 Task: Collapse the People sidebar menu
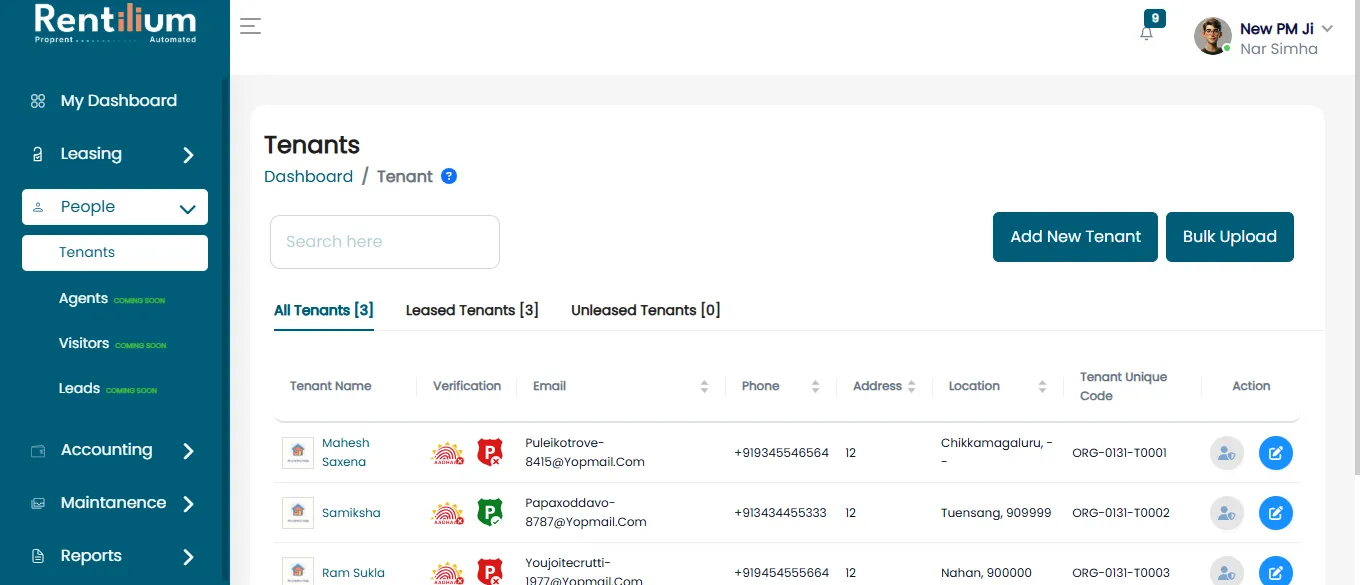pyautogui.click(x=115, y=207)
